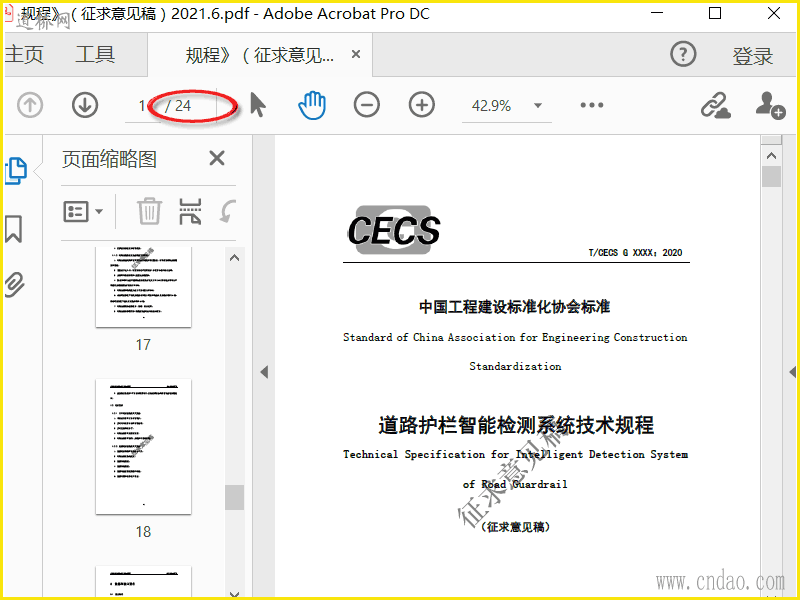Viewport: 800px width, 600px height.
Task: Toggle the page thumbnails sidebar icon
Action: click(x=16, y=170)
